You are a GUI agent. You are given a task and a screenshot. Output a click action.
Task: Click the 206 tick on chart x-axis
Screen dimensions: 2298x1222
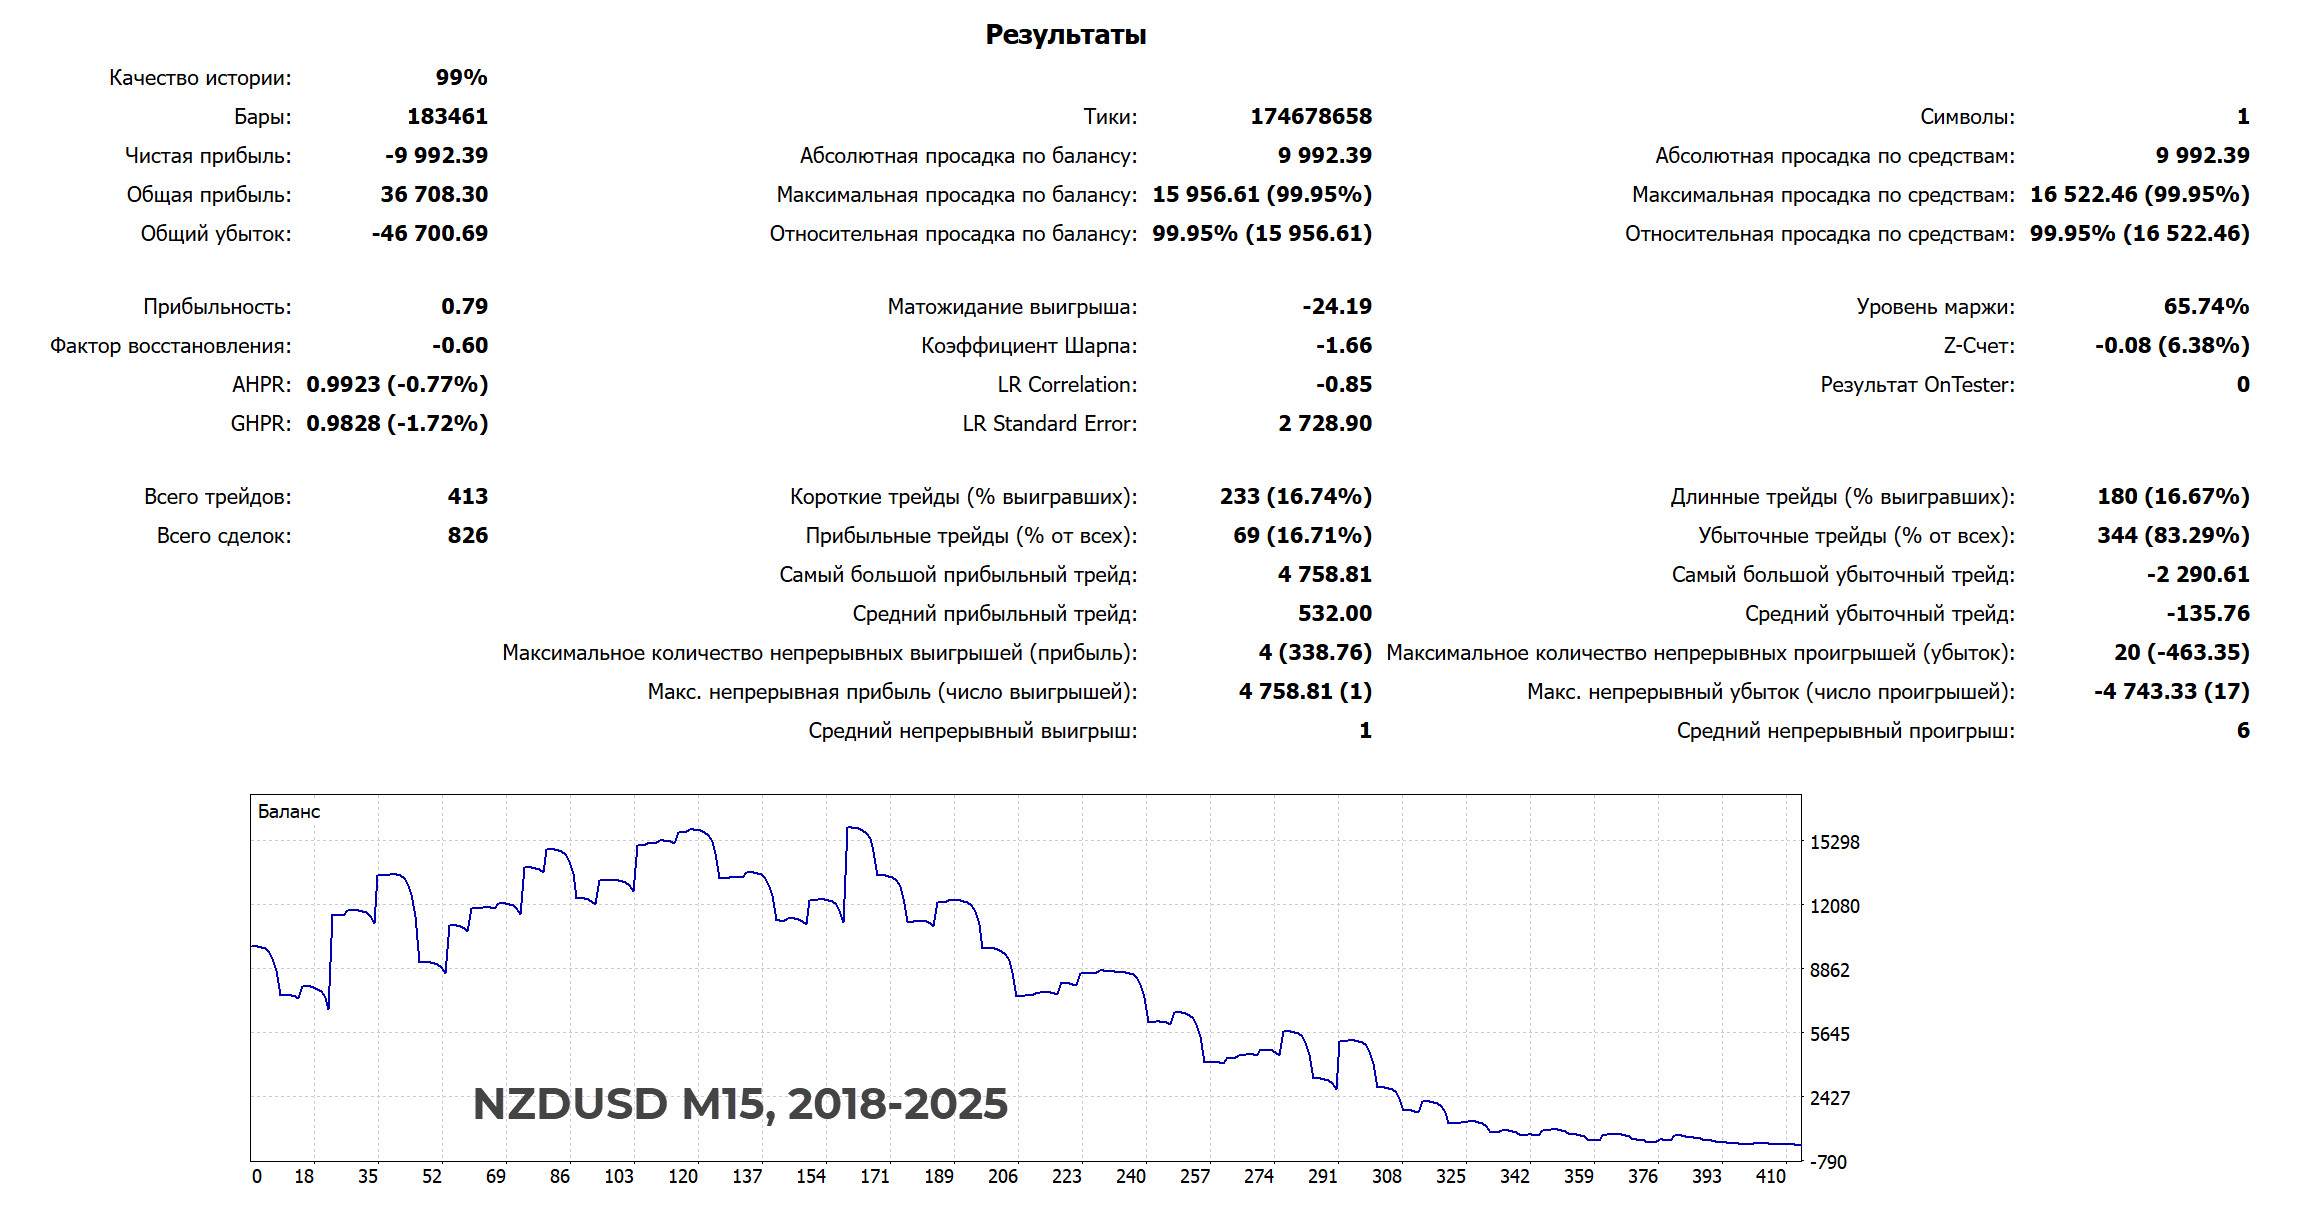1002,1177
